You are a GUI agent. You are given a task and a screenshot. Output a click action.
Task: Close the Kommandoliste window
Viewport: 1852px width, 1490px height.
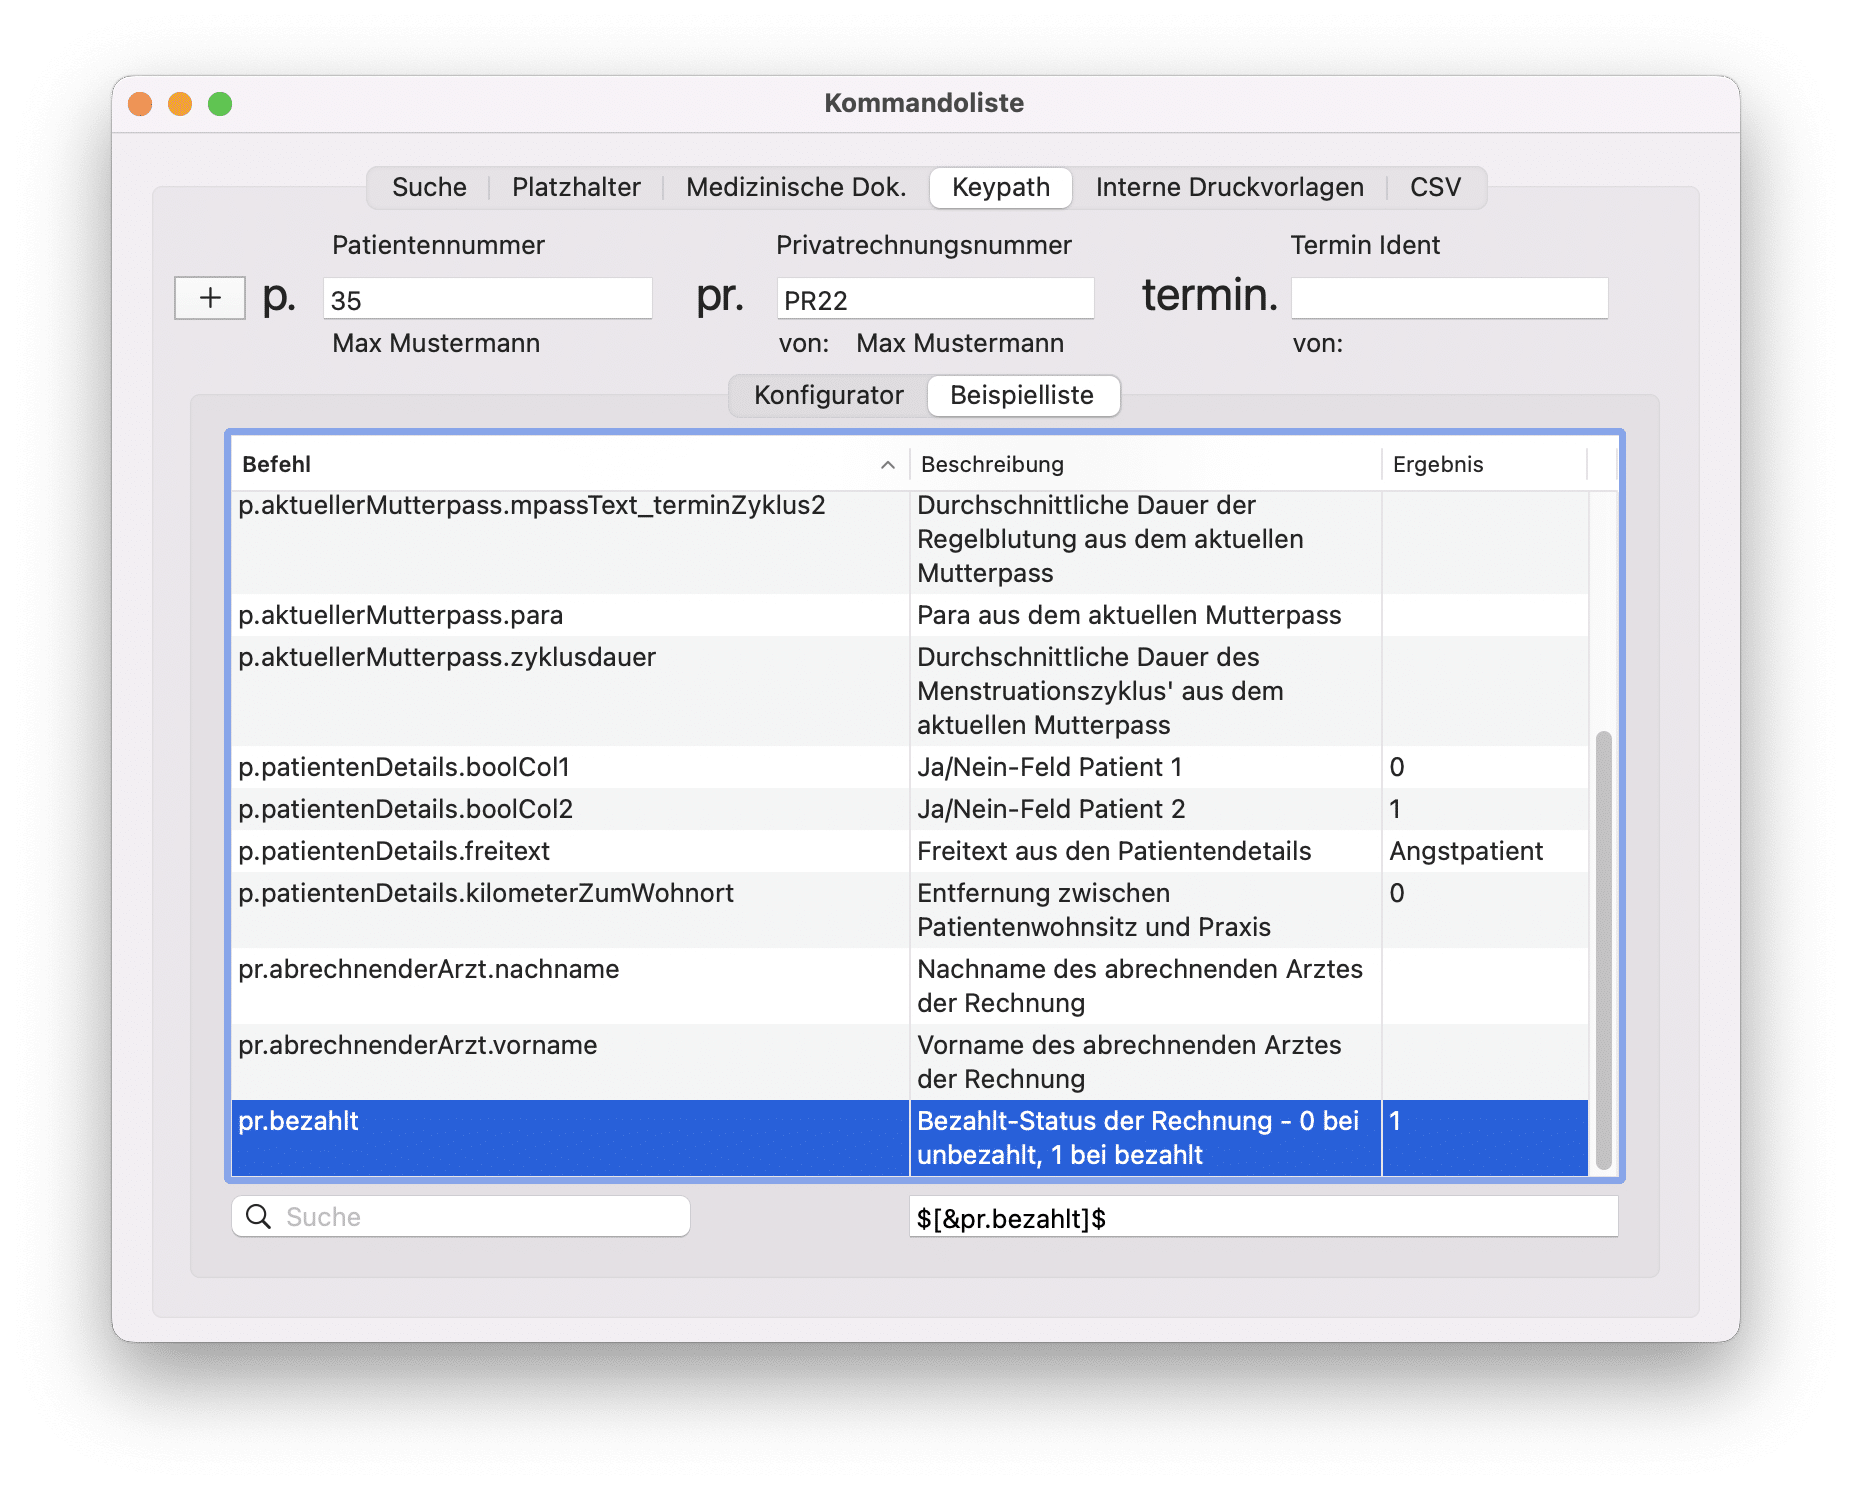pos(140,104)
